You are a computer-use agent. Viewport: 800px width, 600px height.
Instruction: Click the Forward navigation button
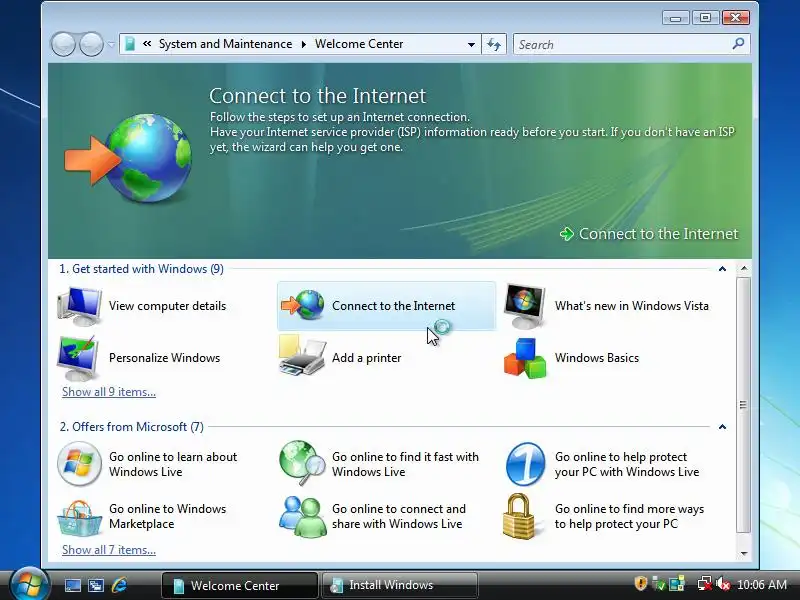point(92,44)
